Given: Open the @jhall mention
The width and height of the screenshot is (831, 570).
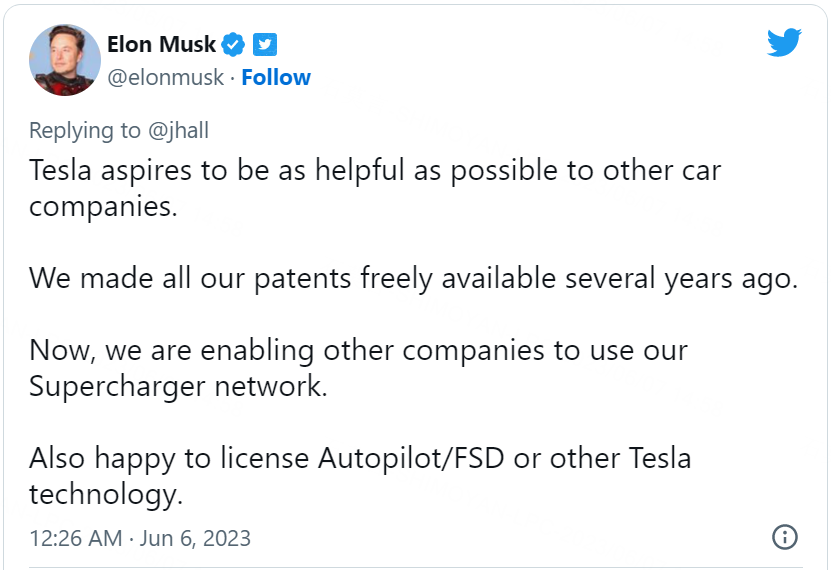Looking at the screenshot, I should click(179, 130).
